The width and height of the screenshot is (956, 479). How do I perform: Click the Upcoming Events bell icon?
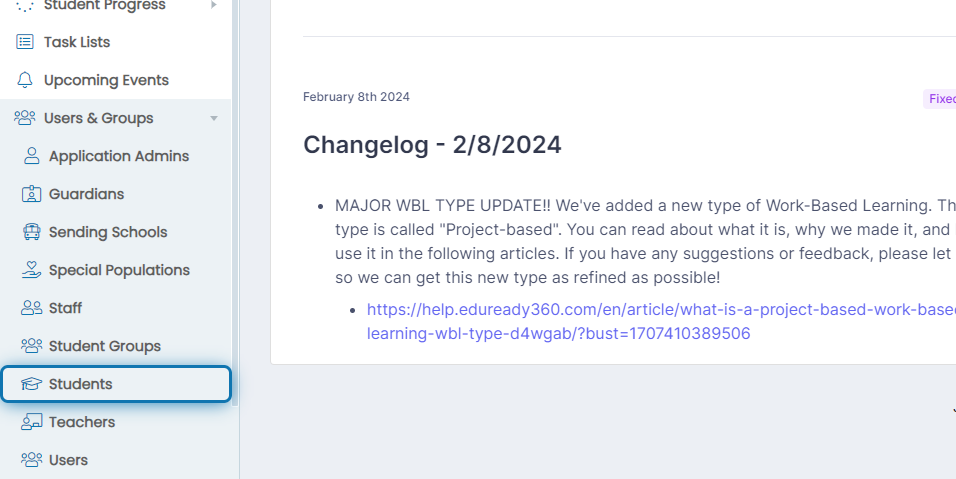24,80
